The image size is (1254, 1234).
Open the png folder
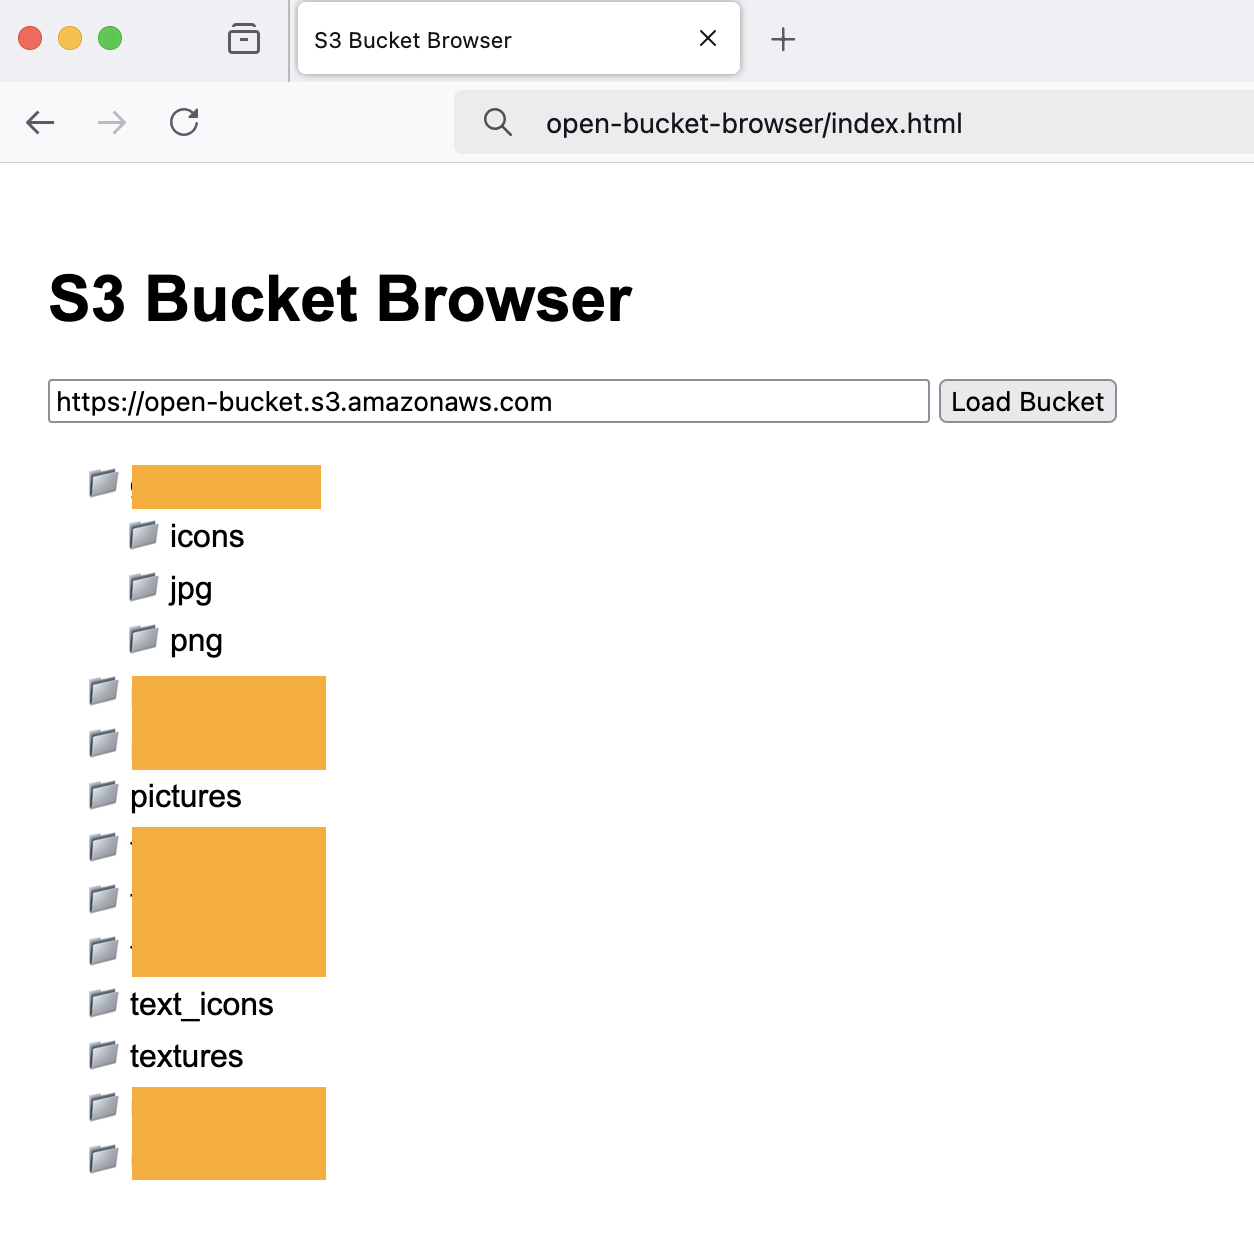(x=196, y=641)
